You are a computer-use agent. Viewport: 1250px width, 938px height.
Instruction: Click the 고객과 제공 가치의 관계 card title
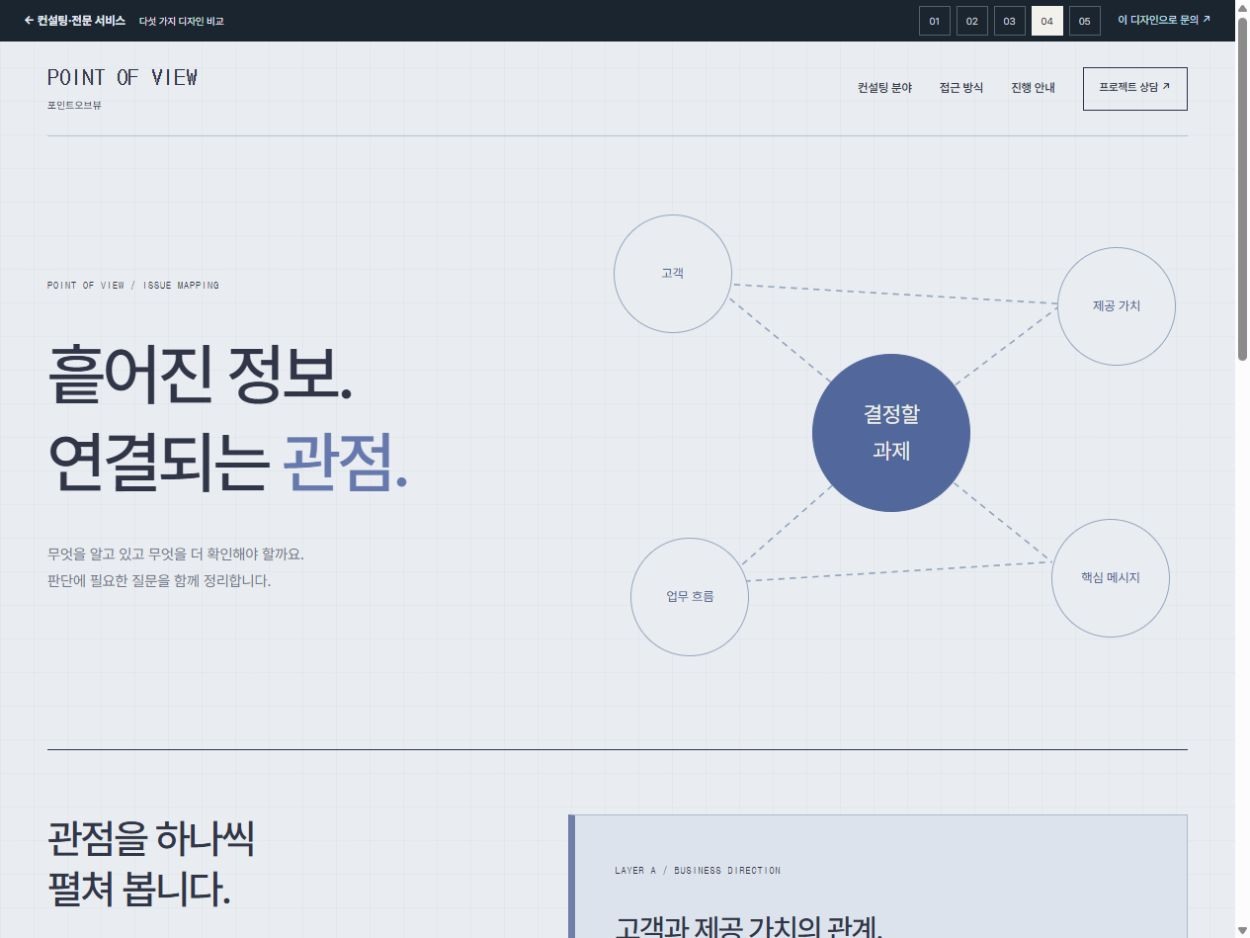click(748, 926)
